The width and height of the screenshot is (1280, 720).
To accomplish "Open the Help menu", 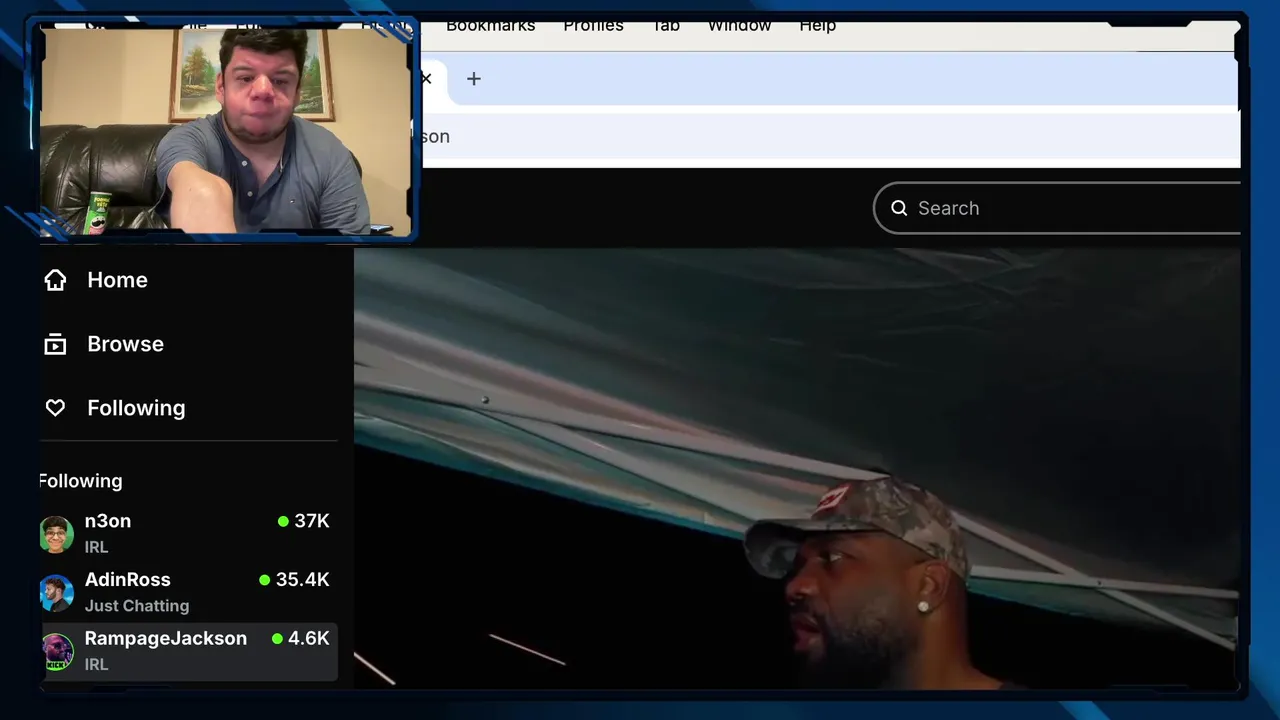I will [817, 25].
